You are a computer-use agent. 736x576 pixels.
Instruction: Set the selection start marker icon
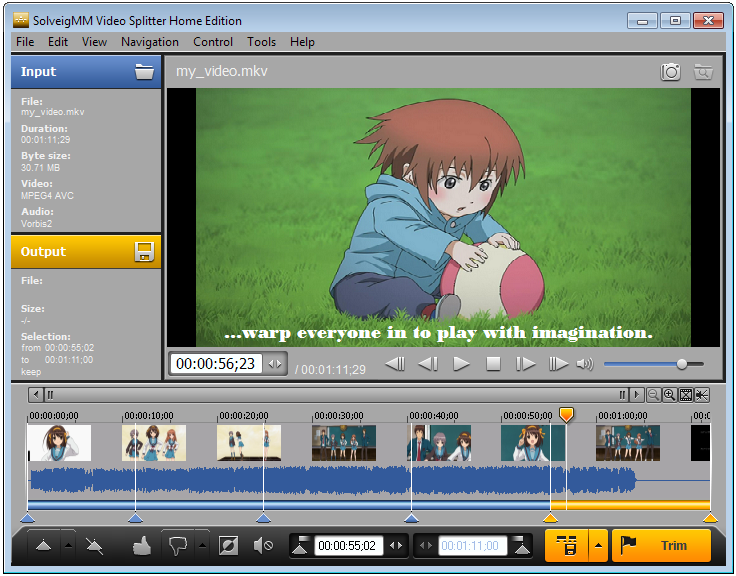click(x=300, y=545)
